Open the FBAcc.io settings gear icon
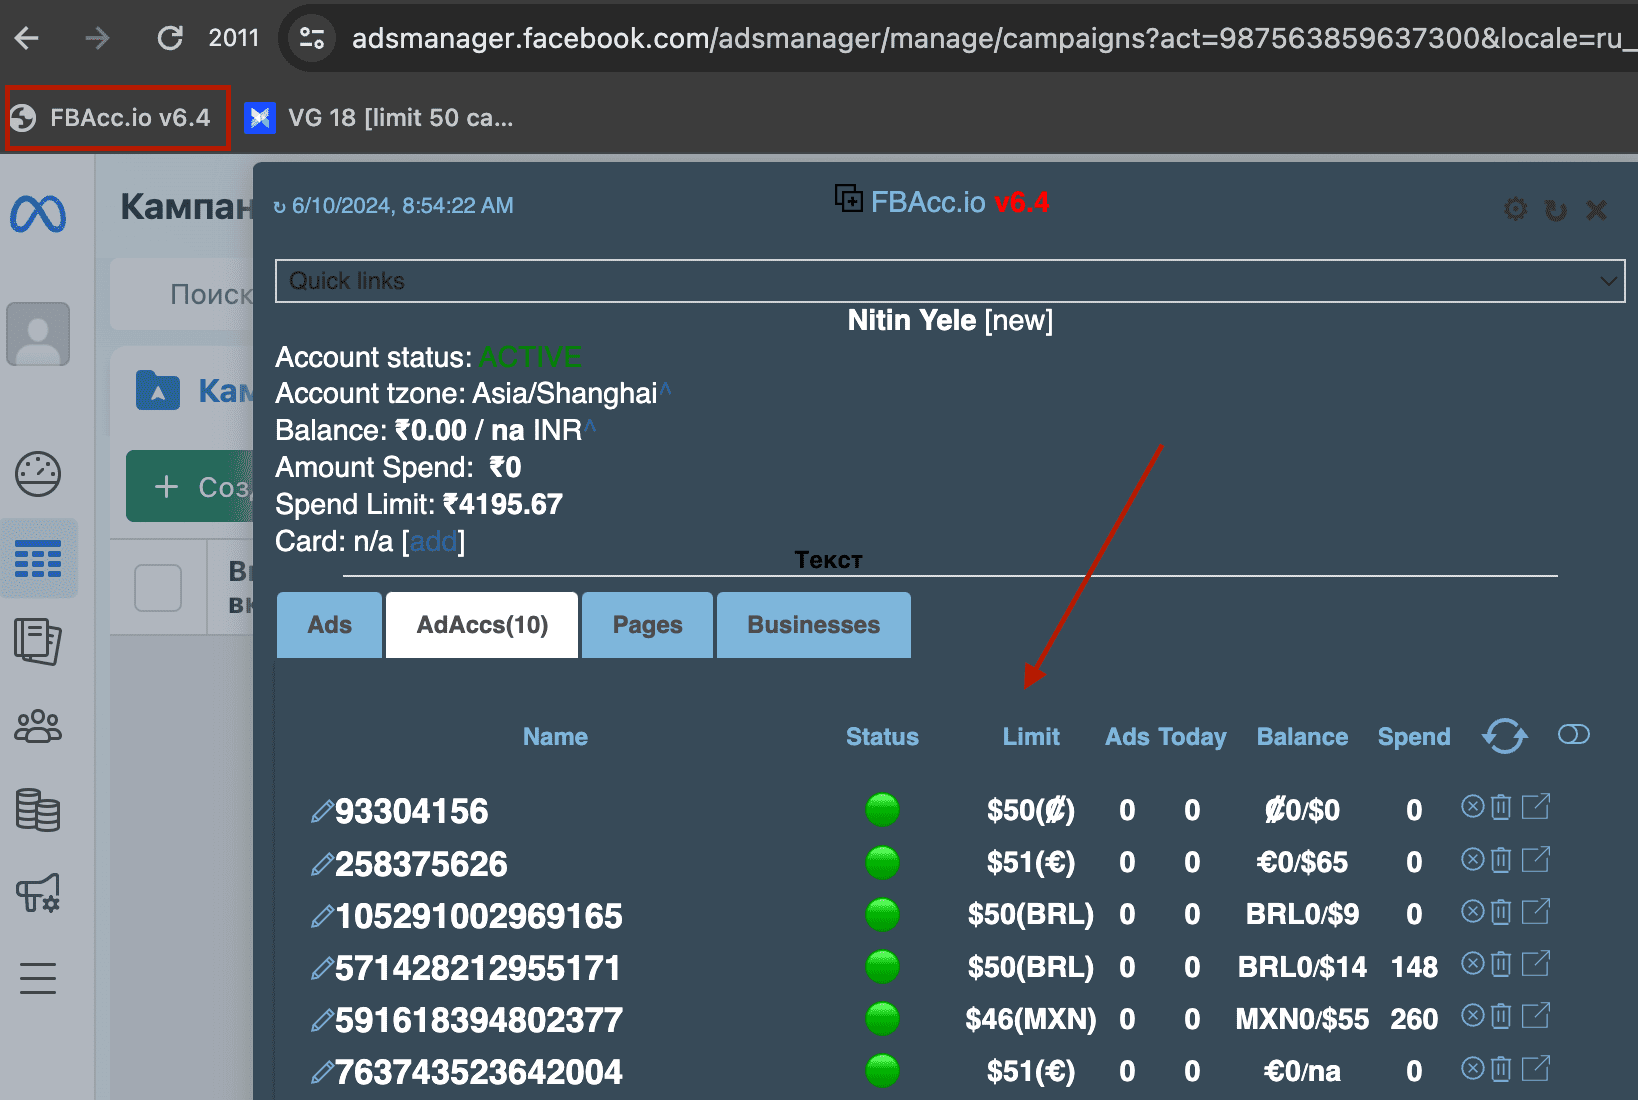 pyautogui.click(x=1516, y=209)
